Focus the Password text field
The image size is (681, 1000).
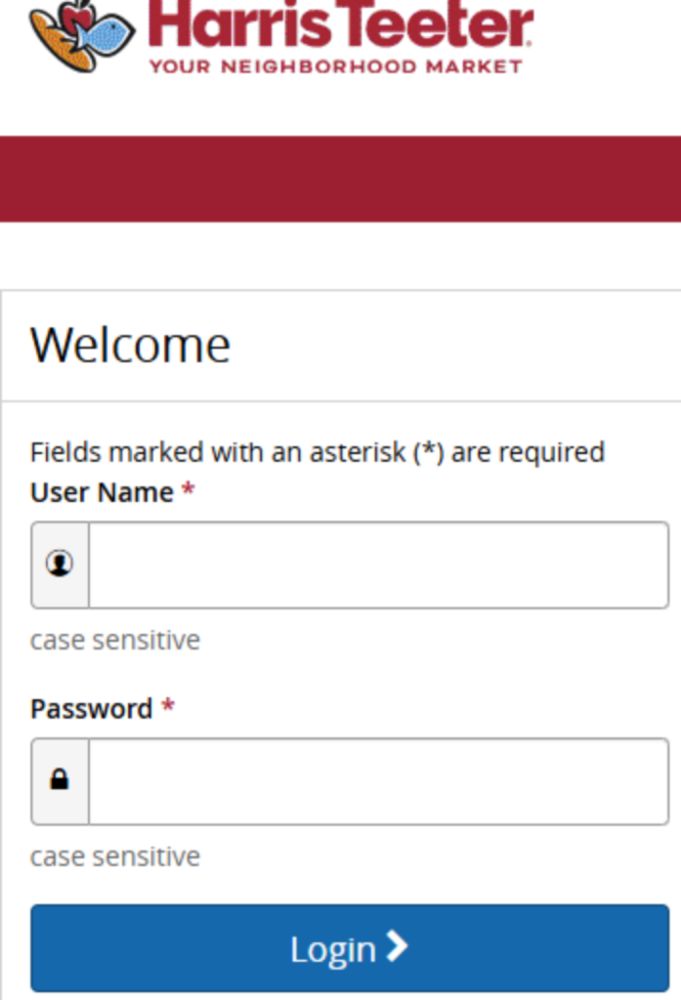(x=378, y=781)
